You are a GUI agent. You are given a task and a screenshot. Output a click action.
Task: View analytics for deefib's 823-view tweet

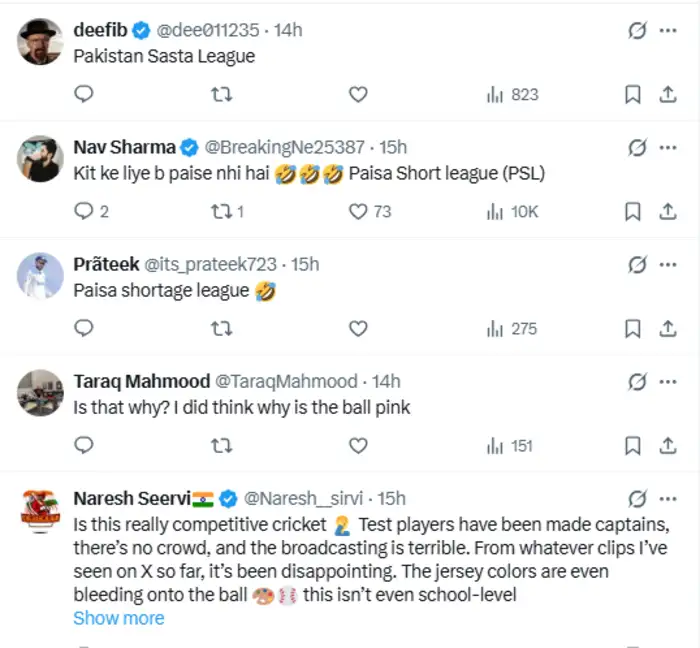(511, 94)
